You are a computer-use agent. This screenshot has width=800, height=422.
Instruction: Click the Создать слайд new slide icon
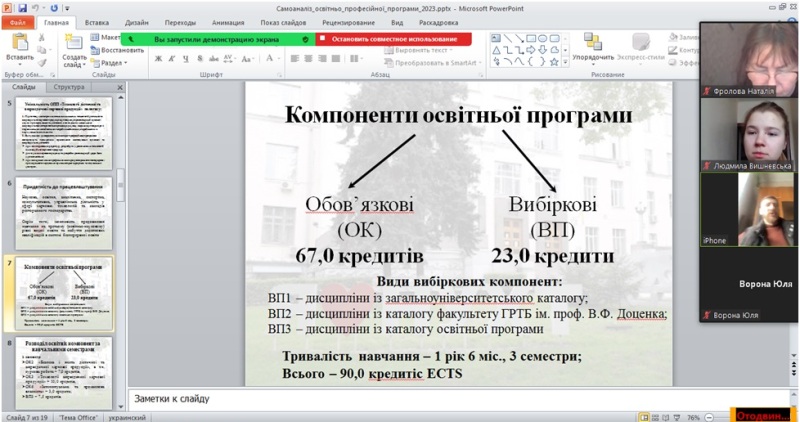coord(74,43)
